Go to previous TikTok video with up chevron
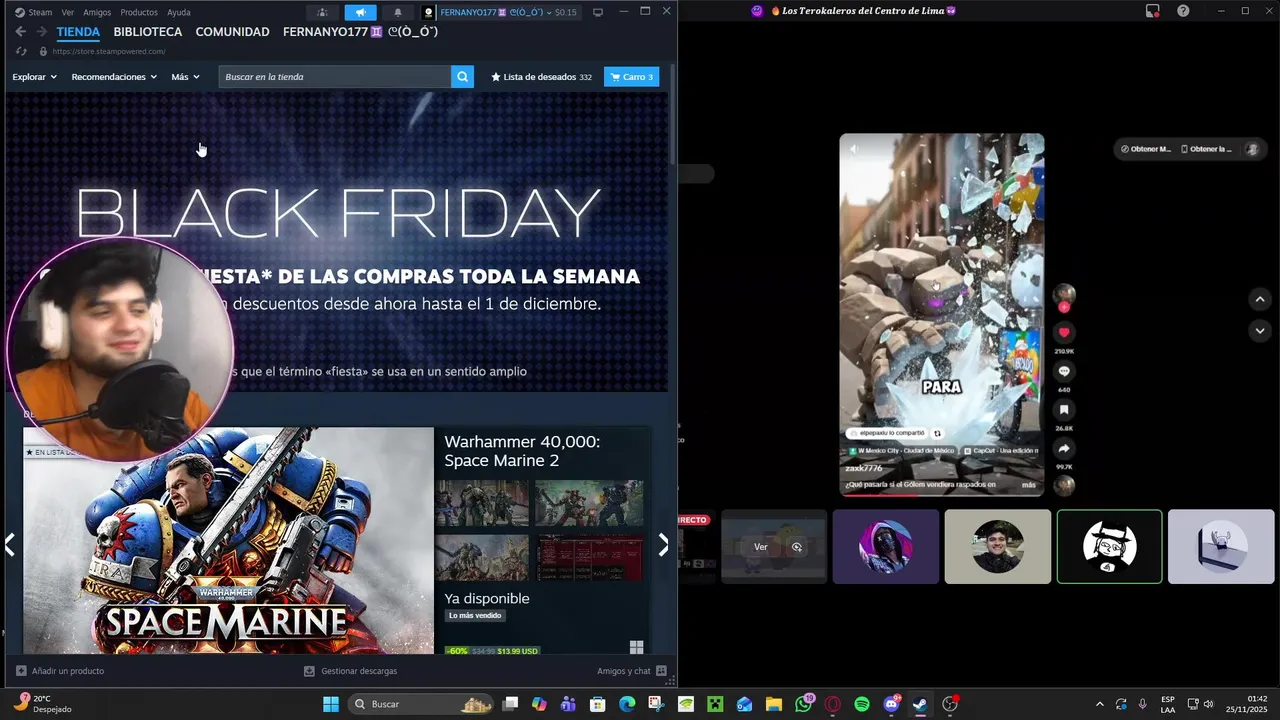The image size is (1280, 720). (1260, 299)
